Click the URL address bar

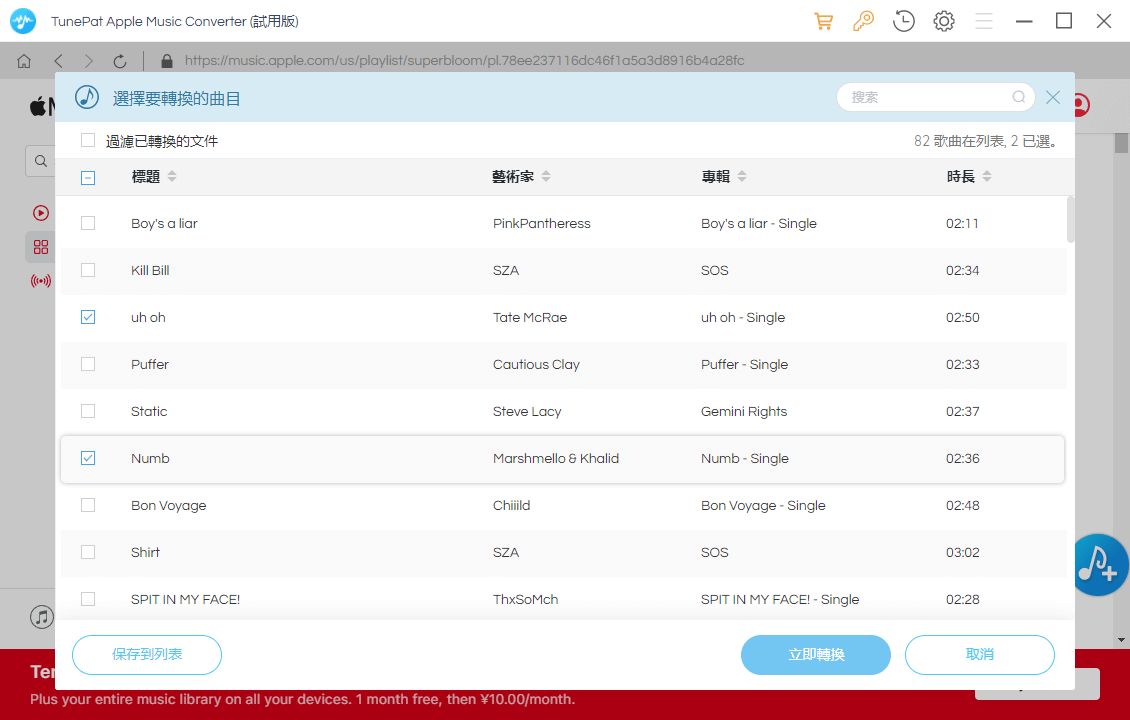[464, 61]
